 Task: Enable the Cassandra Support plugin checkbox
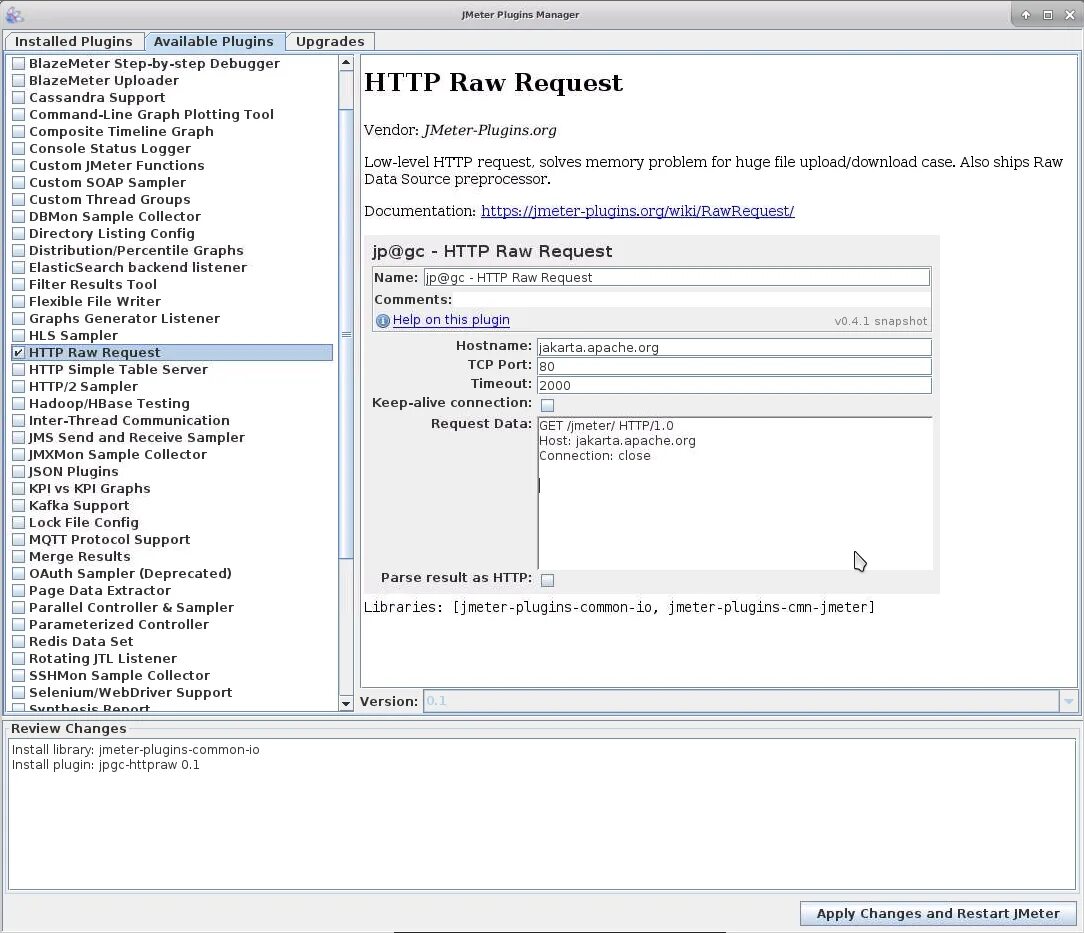coord(19,97)
